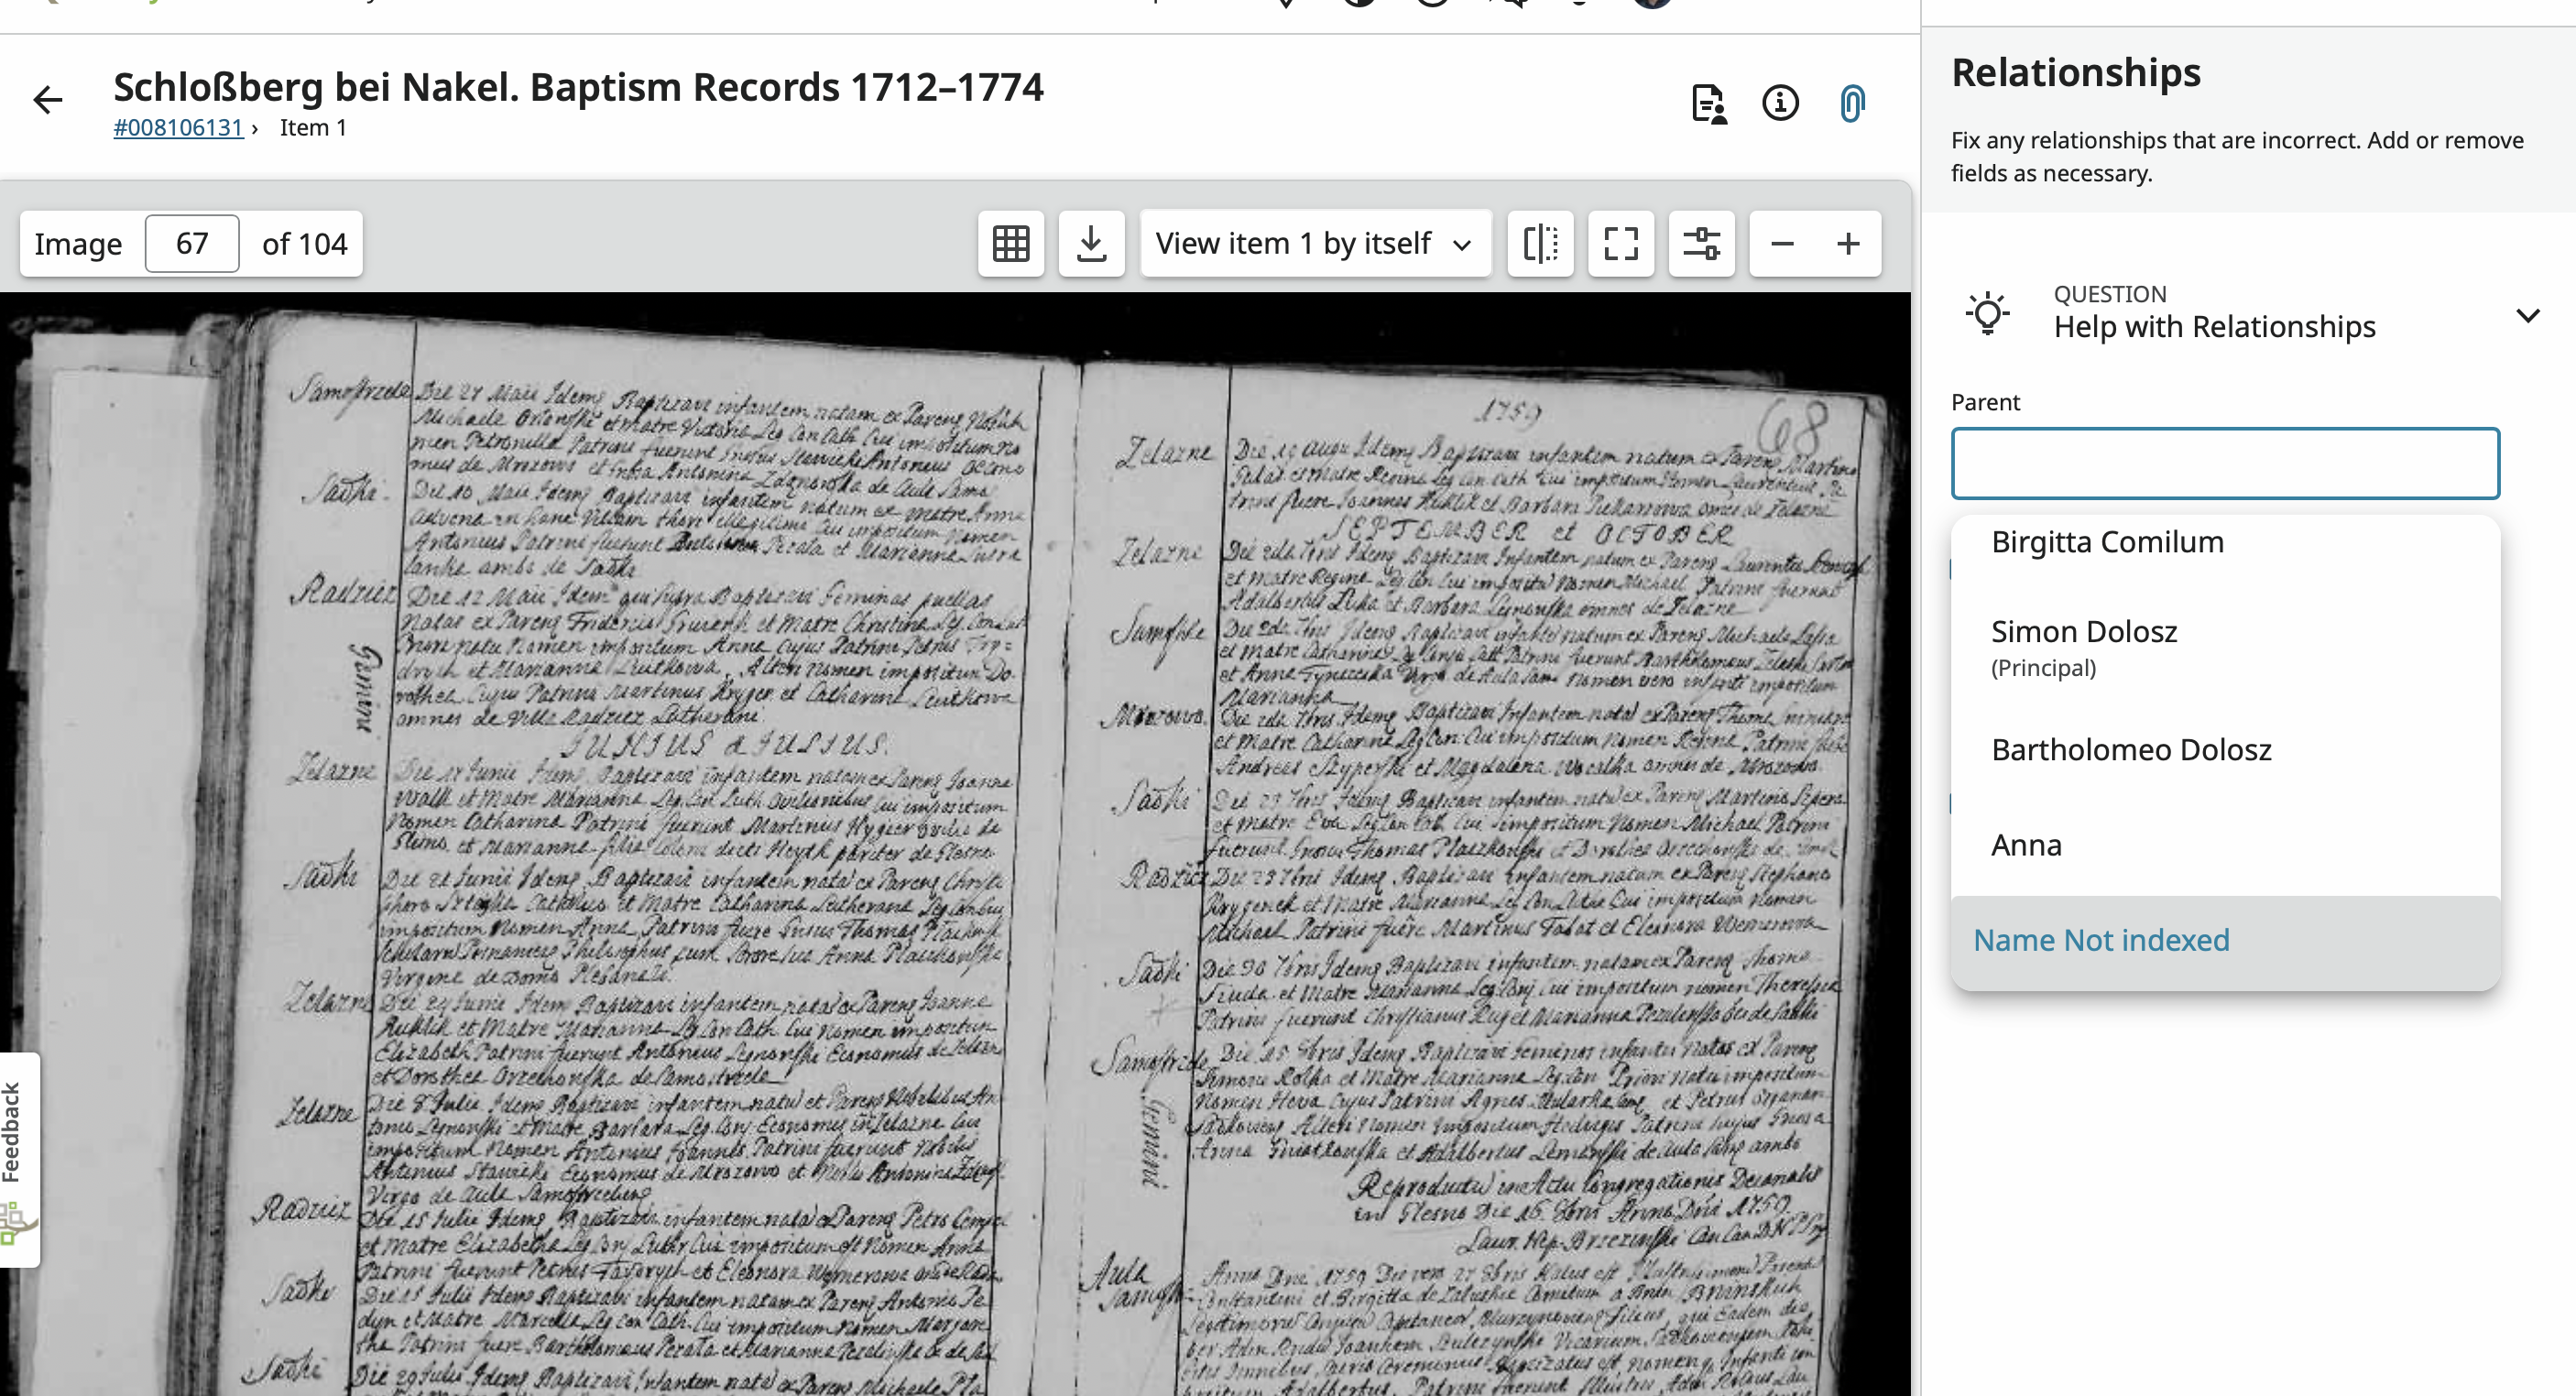Image resolution: width=2576 pixels, height=1396 pixels.
Task: Zoom in with the plus button
Action: pyautogui.click(x=1848, y=243)
